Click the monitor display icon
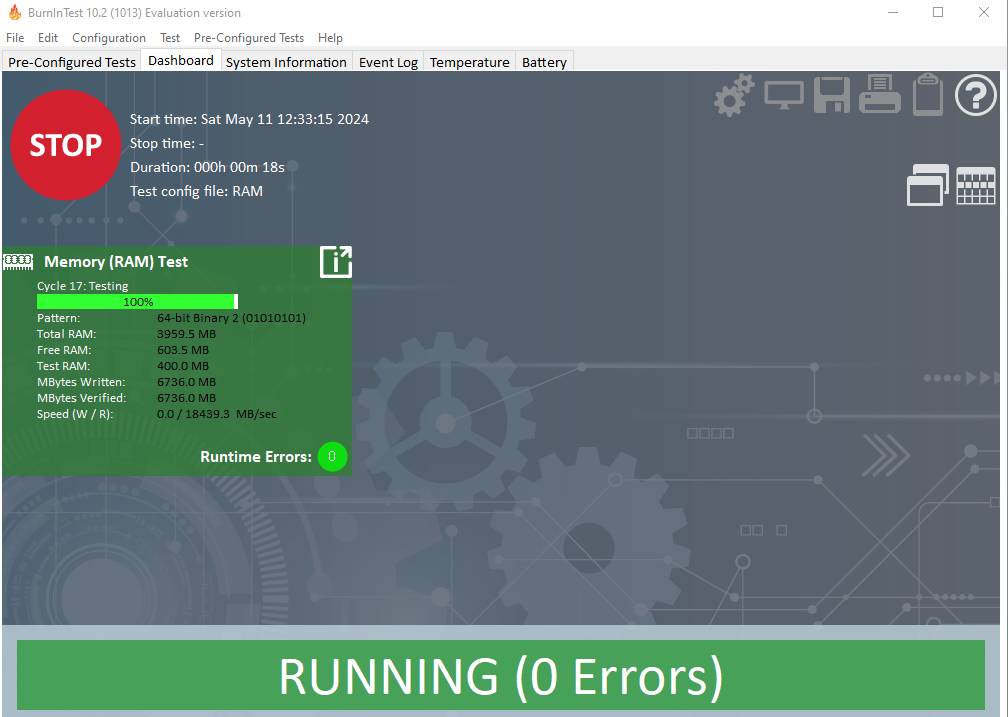This screenshot has width=1008, height=717. tap(784, 96)
